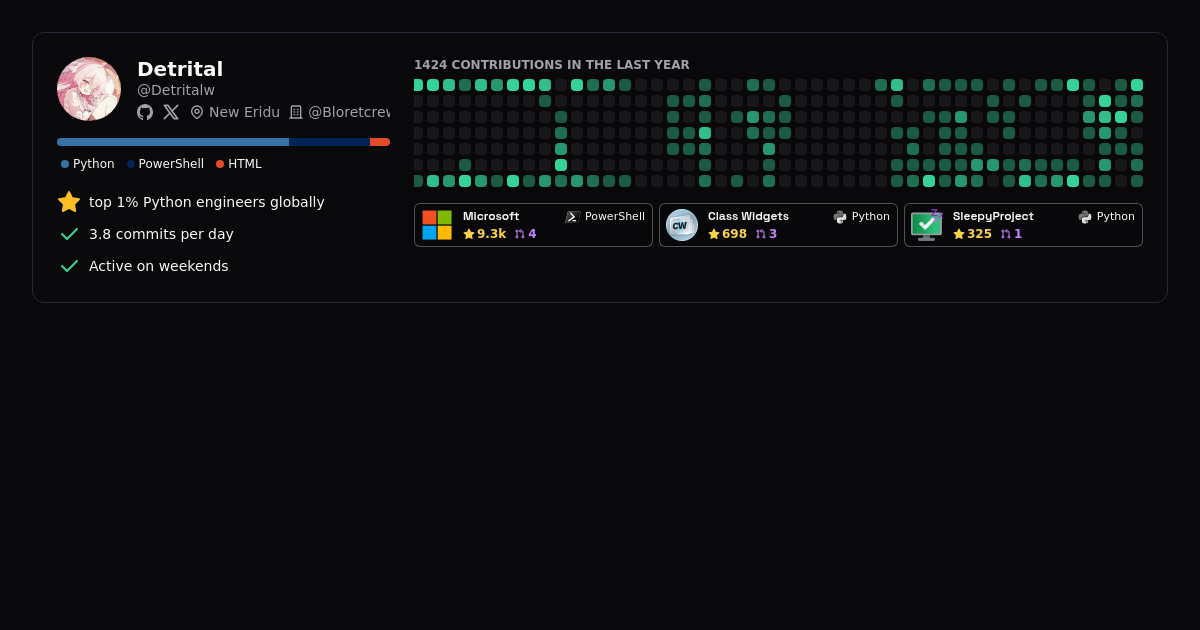Click '3.8 commits per day' text
This screenshot has height=630, width=1200.
(161, 234)
